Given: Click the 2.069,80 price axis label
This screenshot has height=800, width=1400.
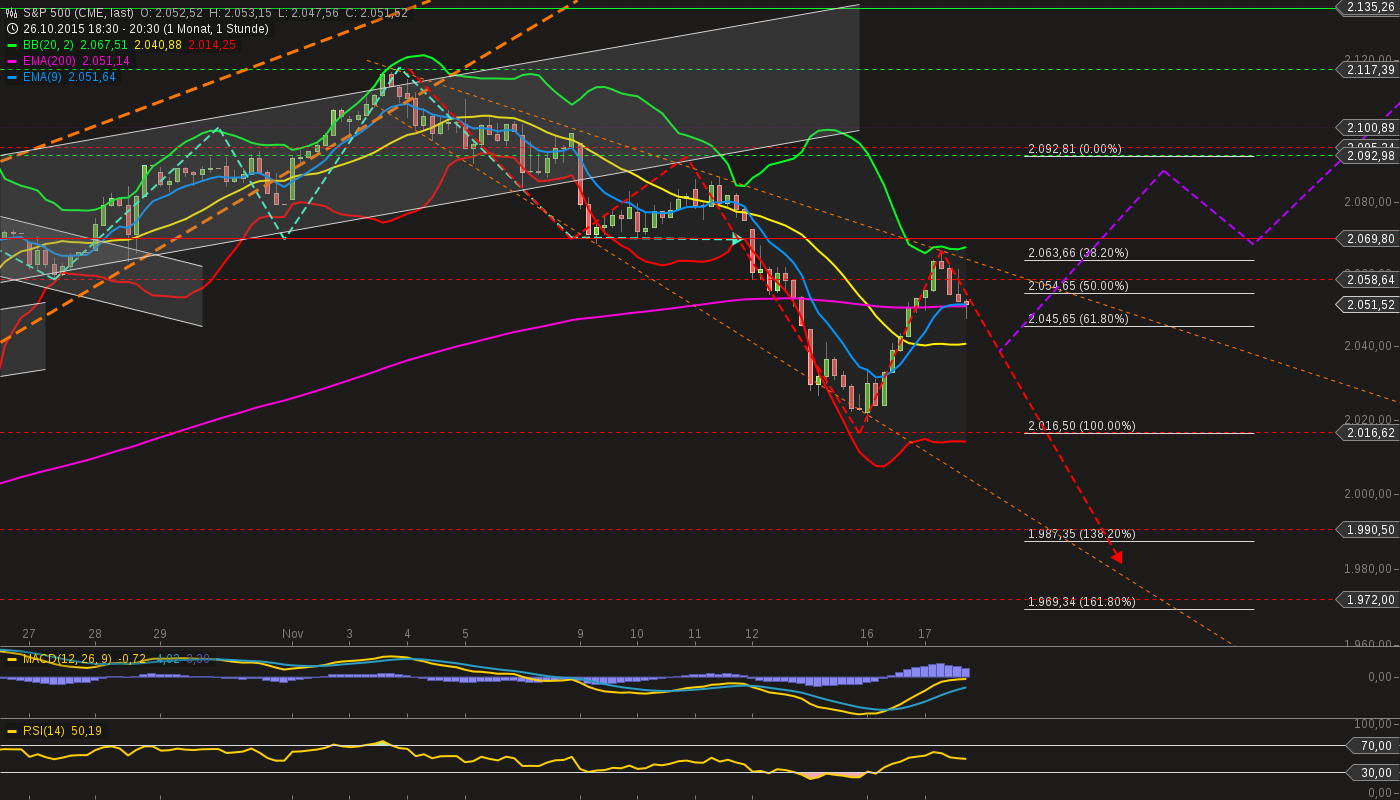Looking at the screenshot, I should (x=1366, y=239).
